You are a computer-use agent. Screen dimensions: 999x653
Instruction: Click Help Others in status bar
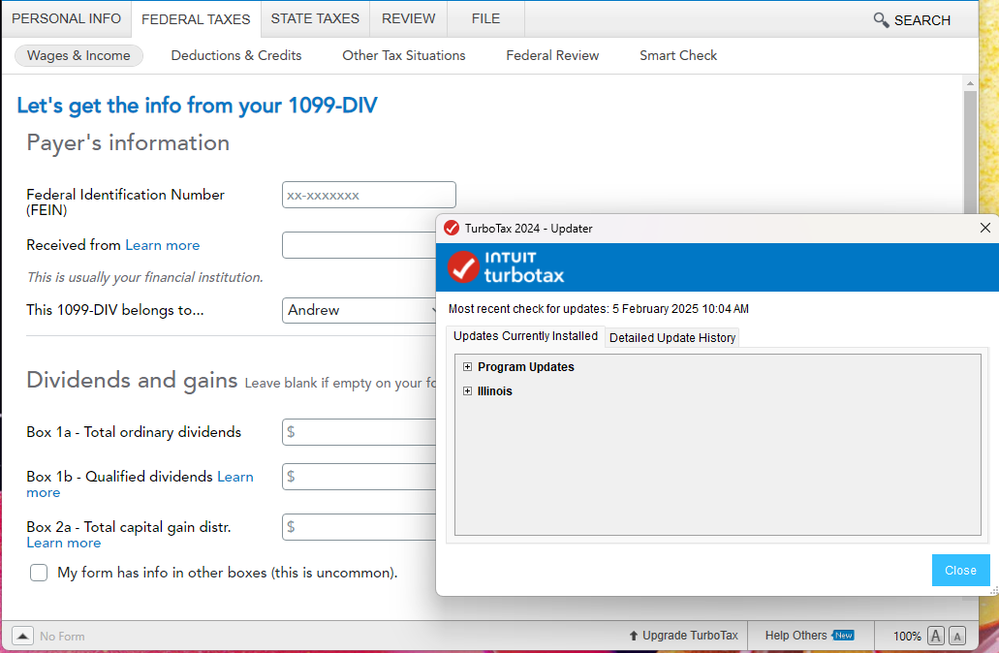click(796, 635)
